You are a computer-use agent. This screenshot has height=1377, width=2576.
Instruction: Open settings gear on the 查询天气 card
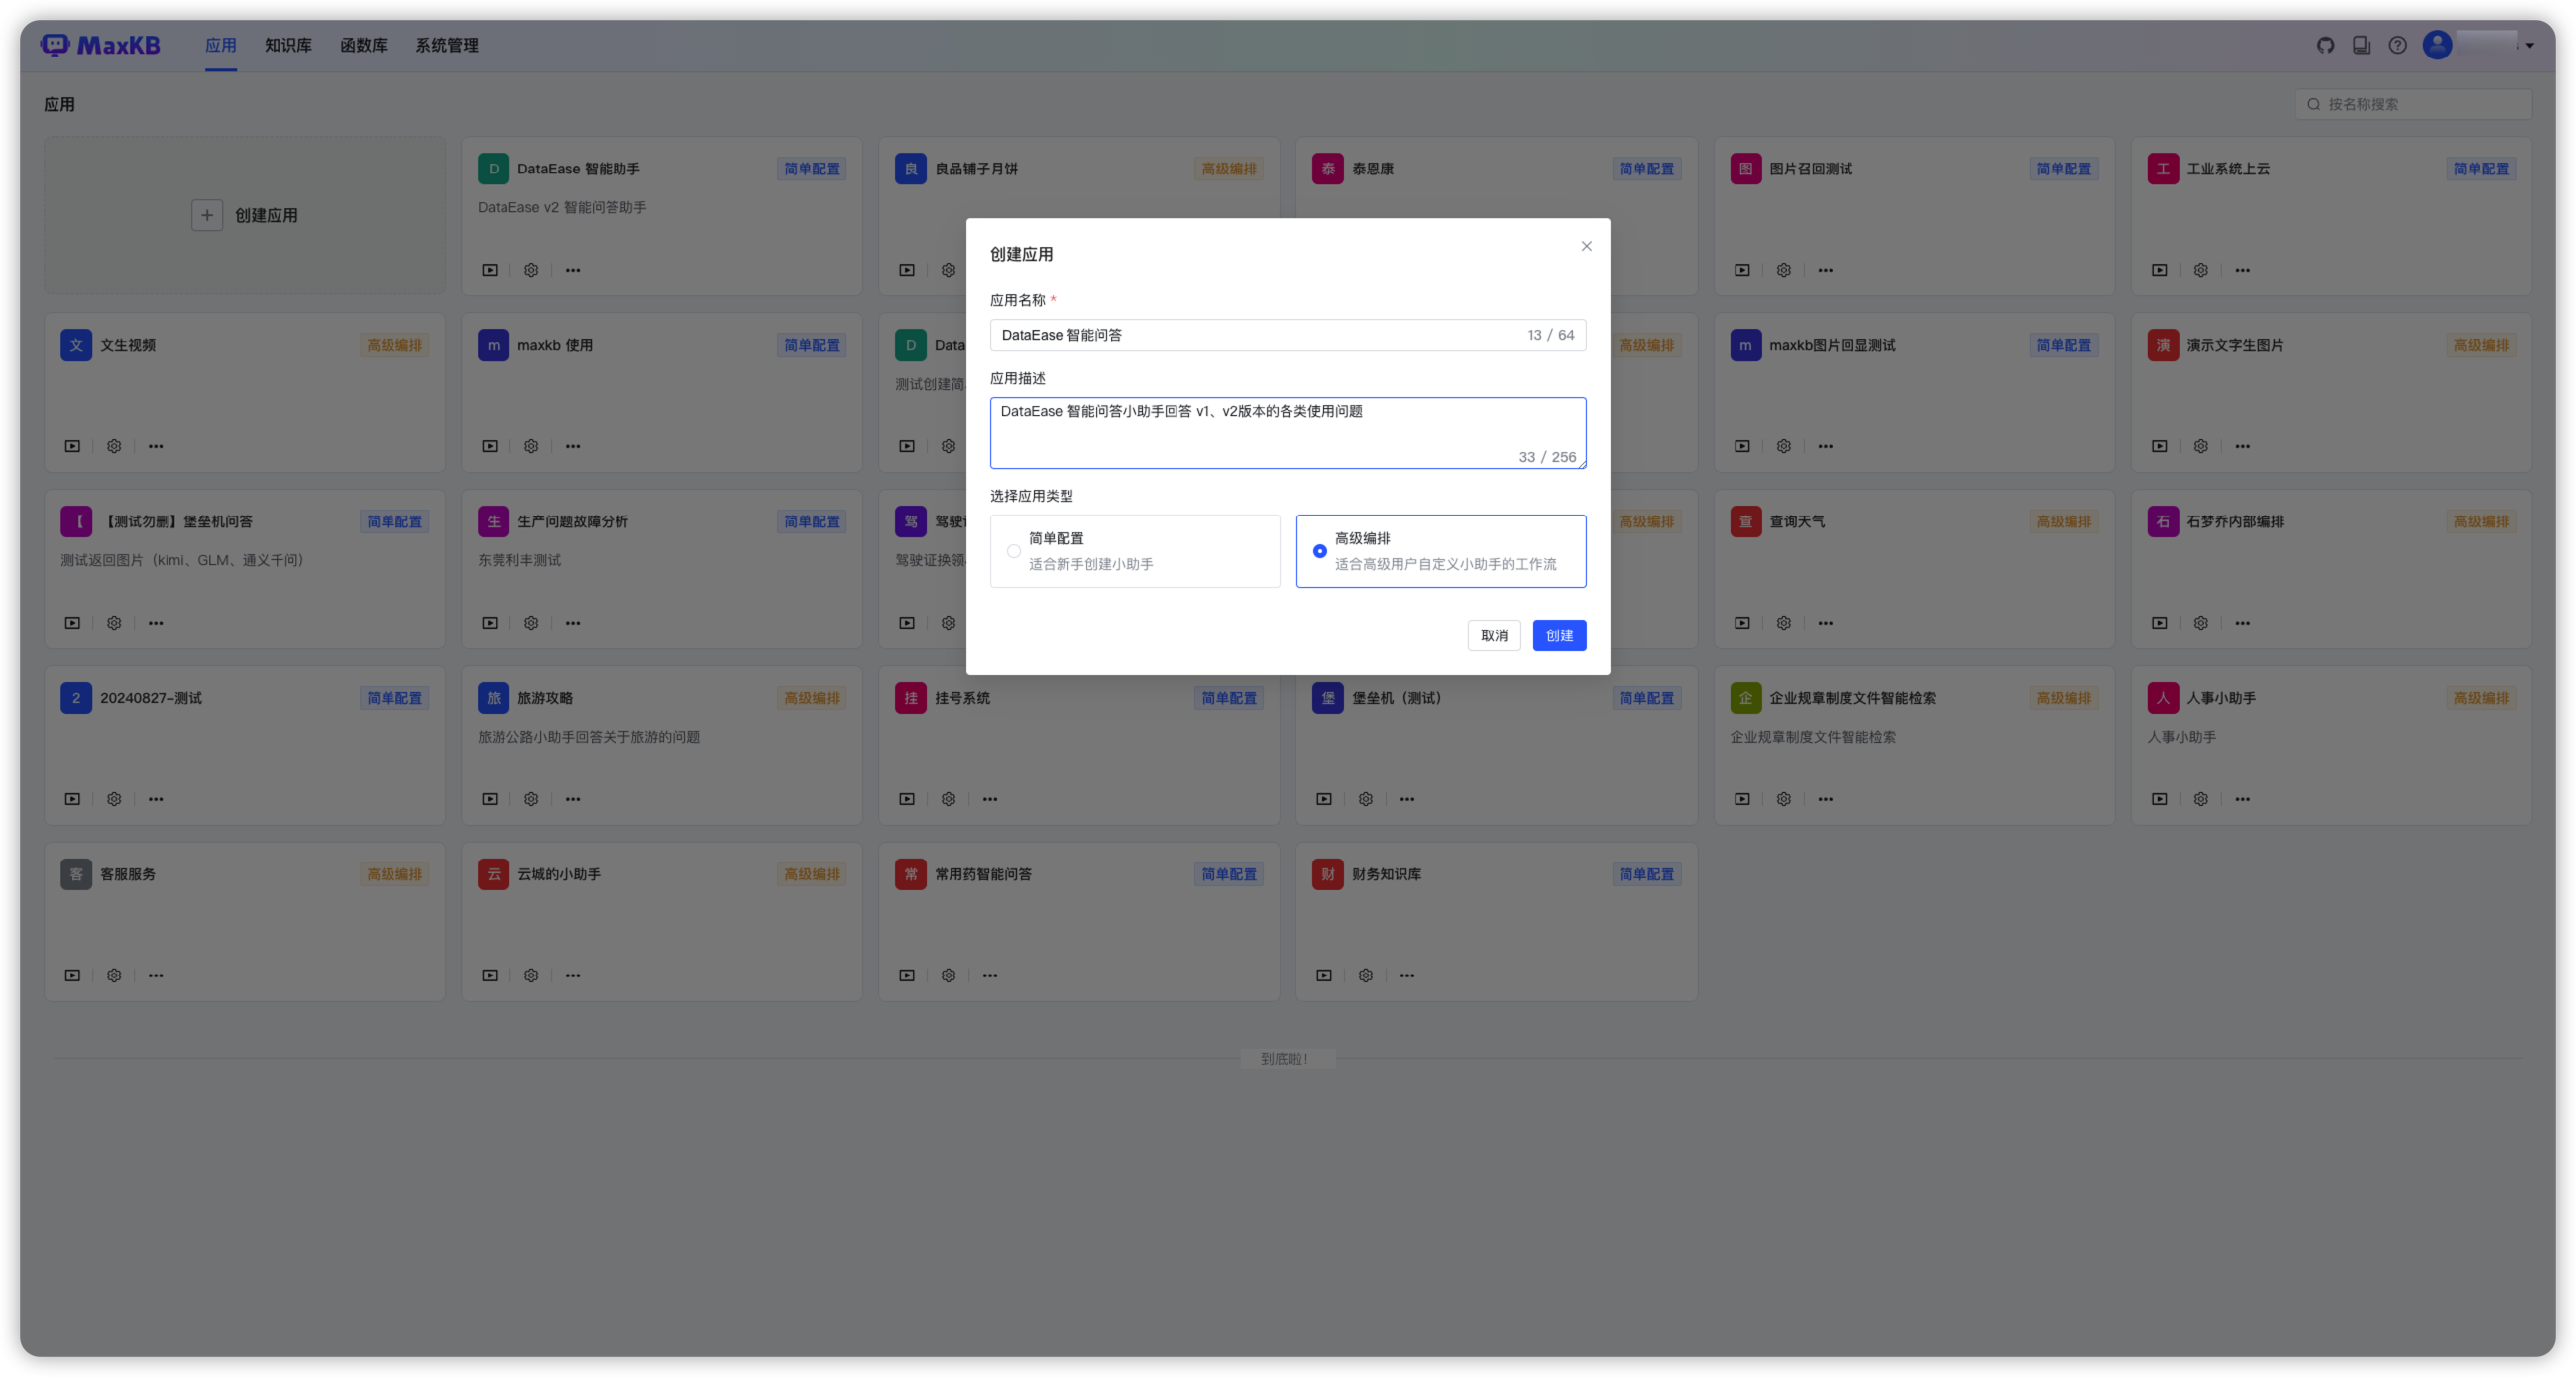(x=1783, y=622)
